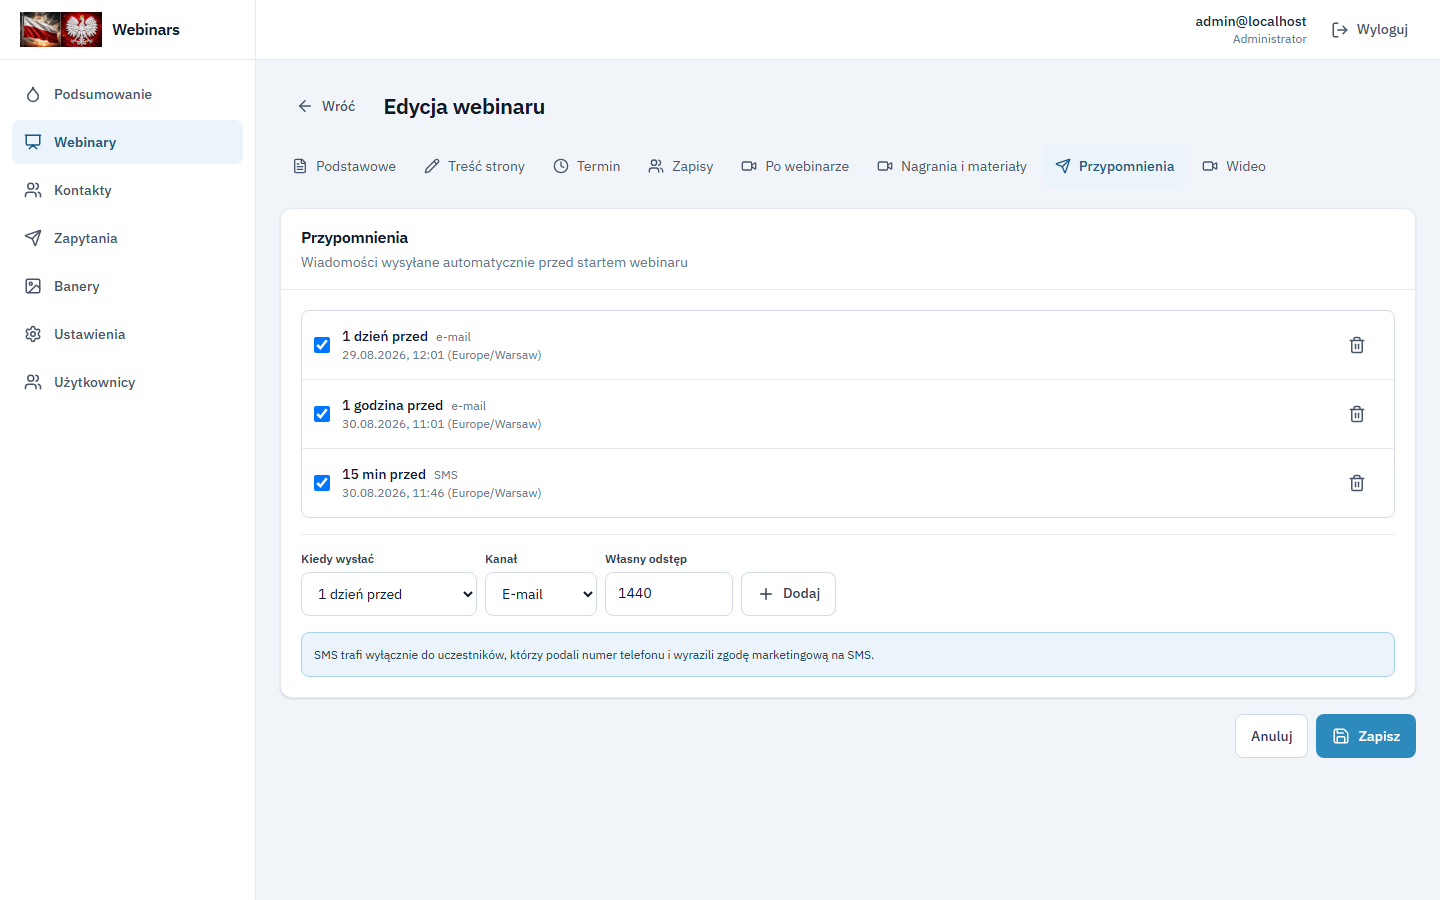Click the Podsumowanie droplet icon
Image resolution: width=1440 pixels, height=900 pixels.
(x=33, y=94)
